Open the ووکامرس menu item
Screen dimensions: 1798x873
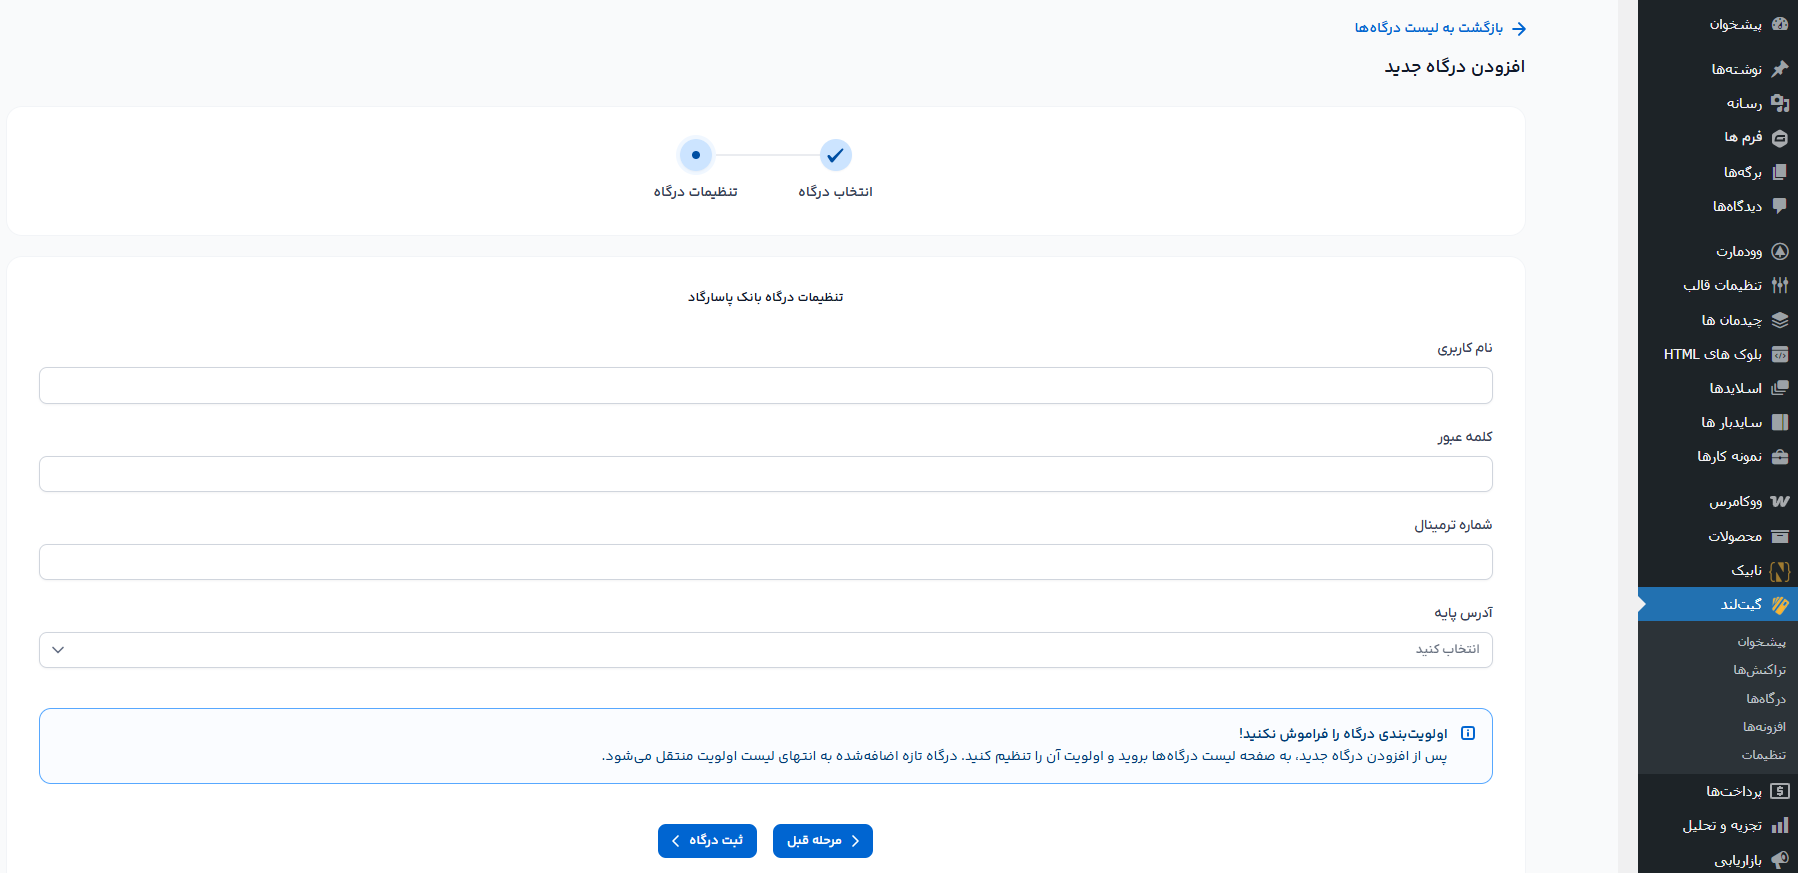pos(1718,501)
